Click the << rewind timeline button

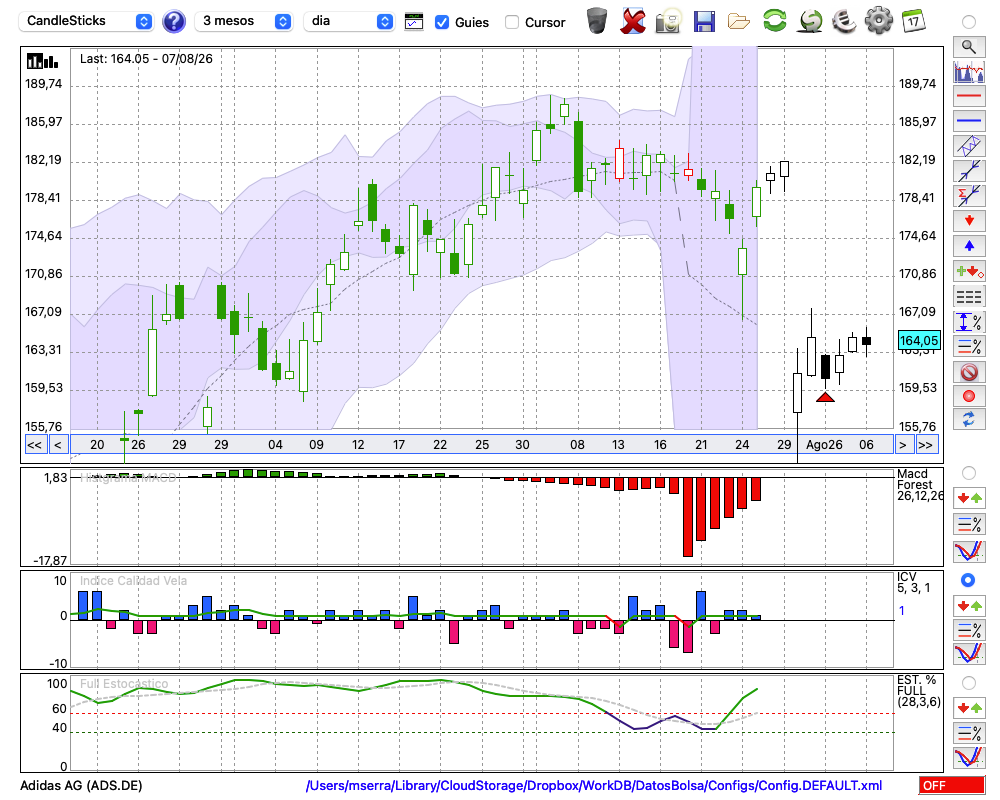pyautogui.click(x=35, y=445)
